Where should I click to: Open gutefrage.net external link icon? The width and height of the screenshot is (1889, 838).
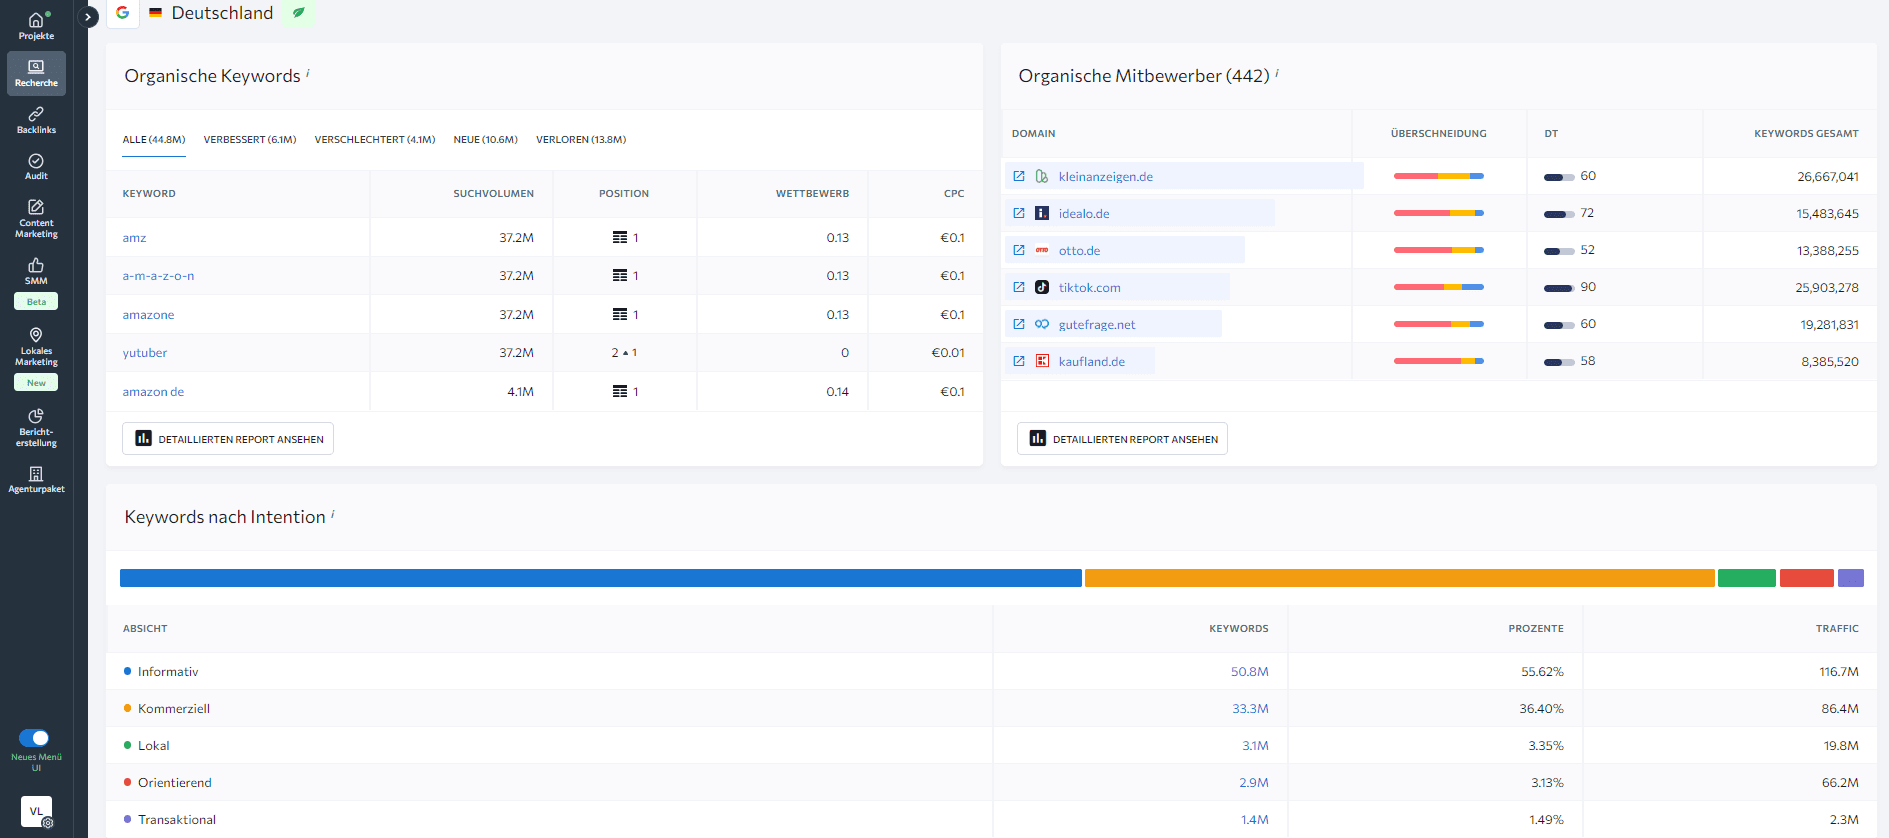(1019, 324)
